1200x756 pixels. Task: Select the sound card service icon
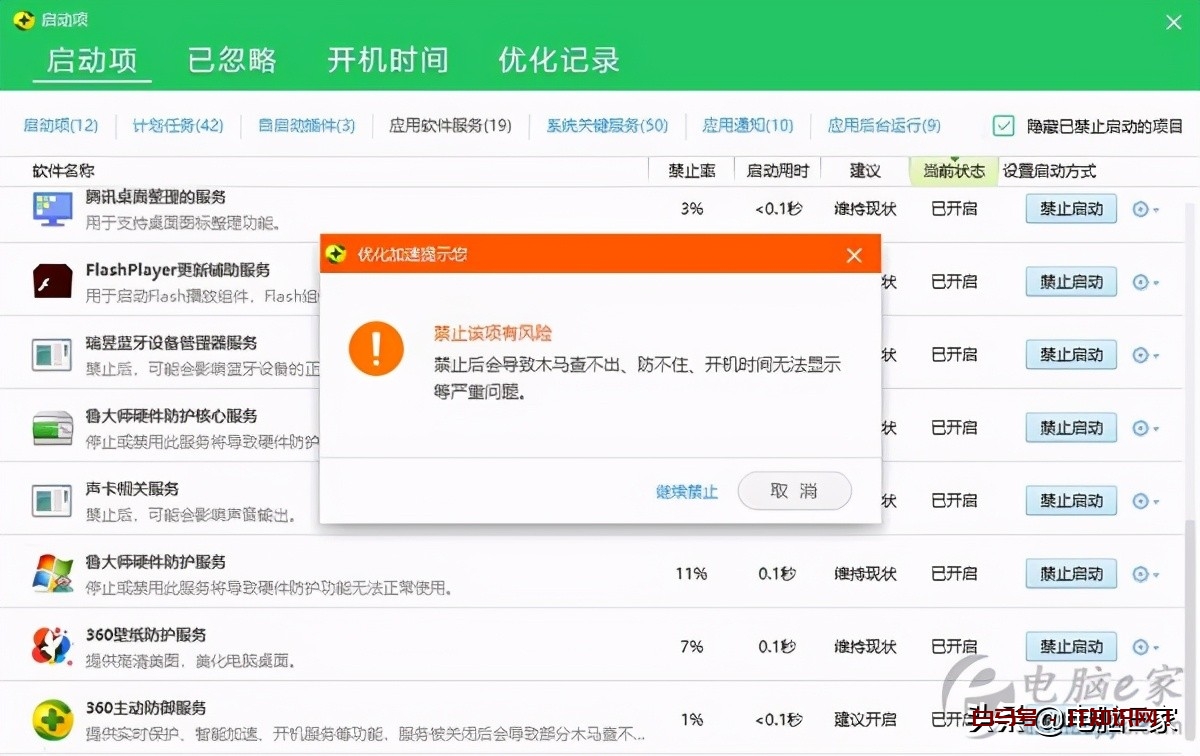tap(51, 499)
